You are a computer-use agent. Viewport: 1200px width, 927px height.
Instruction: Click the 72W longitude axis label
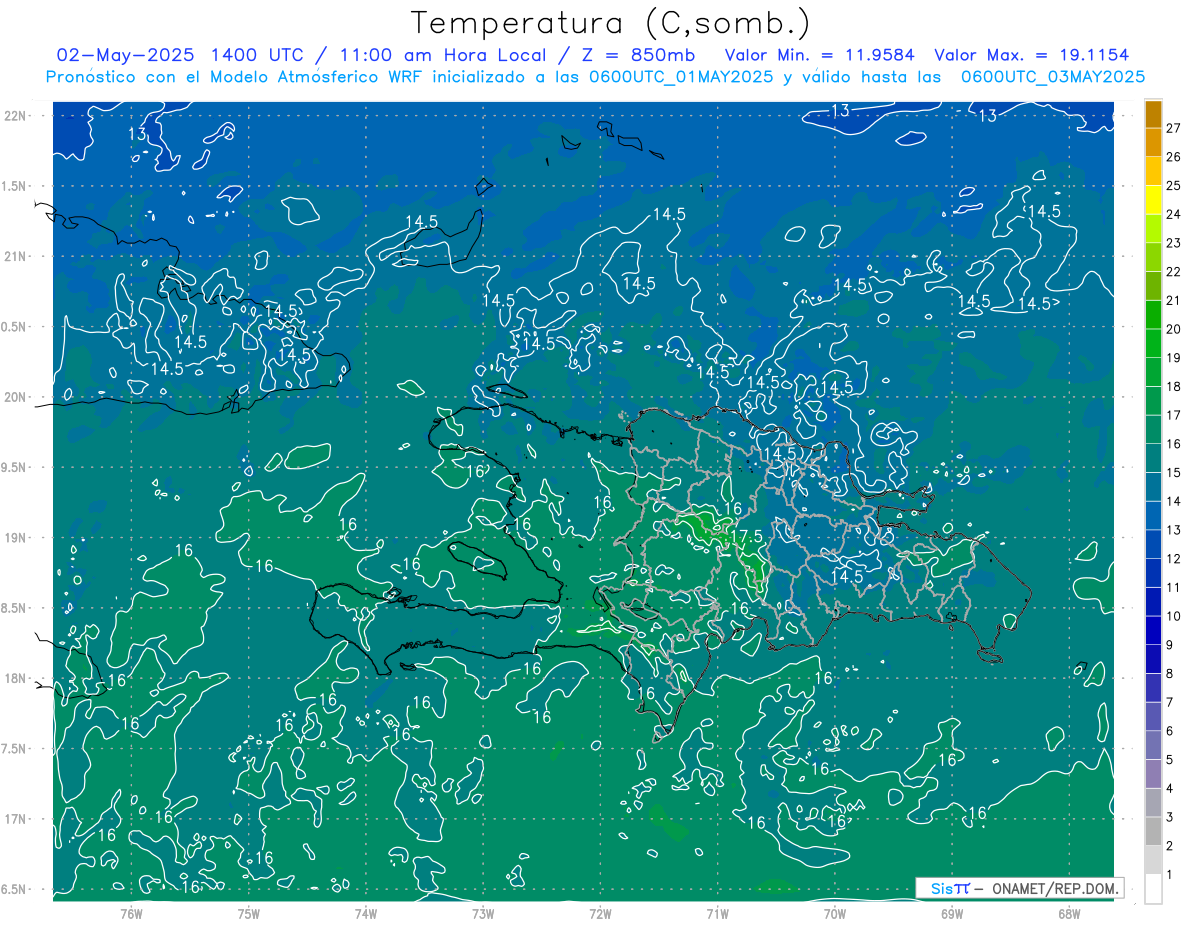(600, 914)
